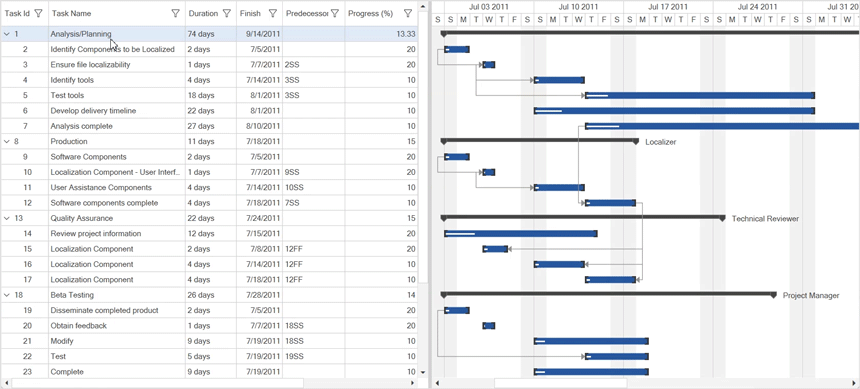Select the Obtain feedback task name
Image resolution: width=860 pixels, height=389 pixels.
click(78, 326)
